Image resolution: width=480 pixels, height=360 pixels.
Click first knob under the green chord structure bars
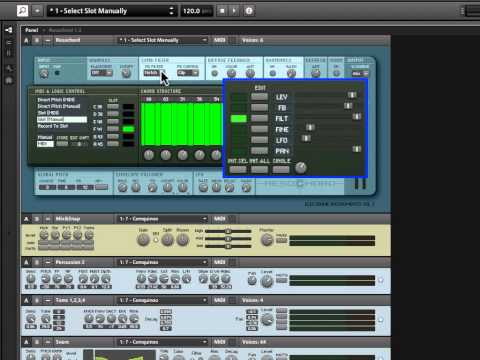[149, 155]
